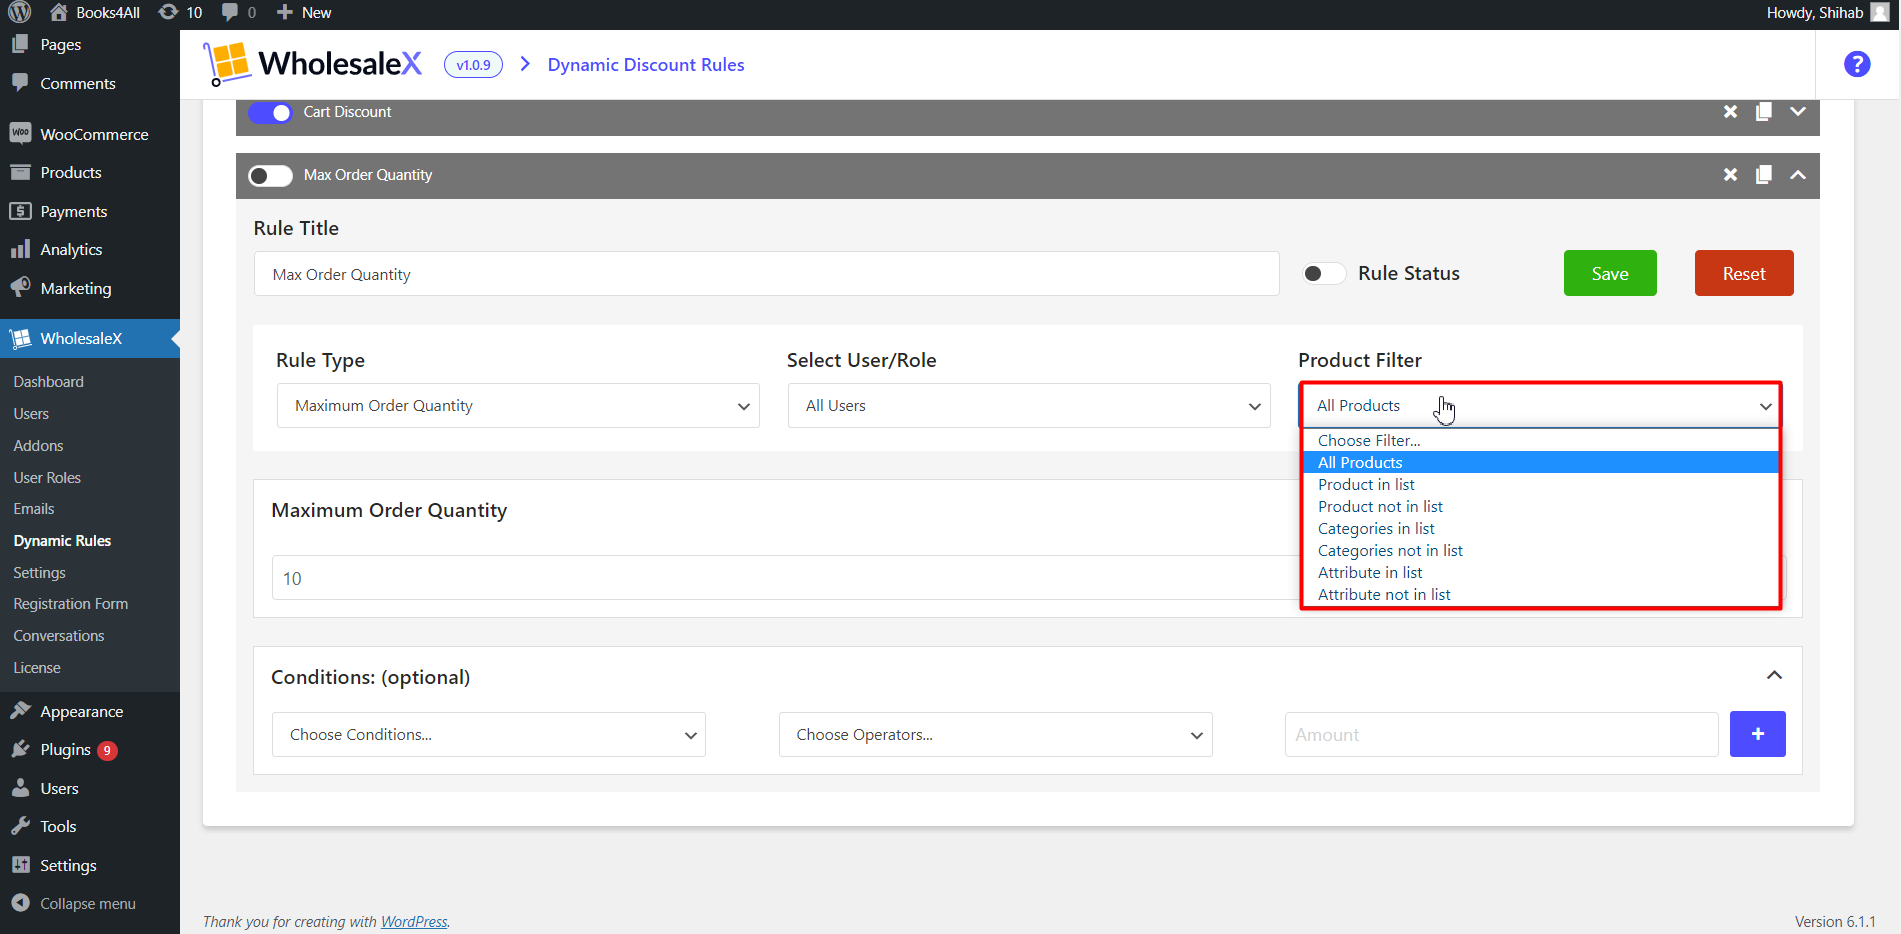Open the Dynamic Discount Rules breadcrumb link
This screenshot has width=1901, height=934.
pos(646,64)
